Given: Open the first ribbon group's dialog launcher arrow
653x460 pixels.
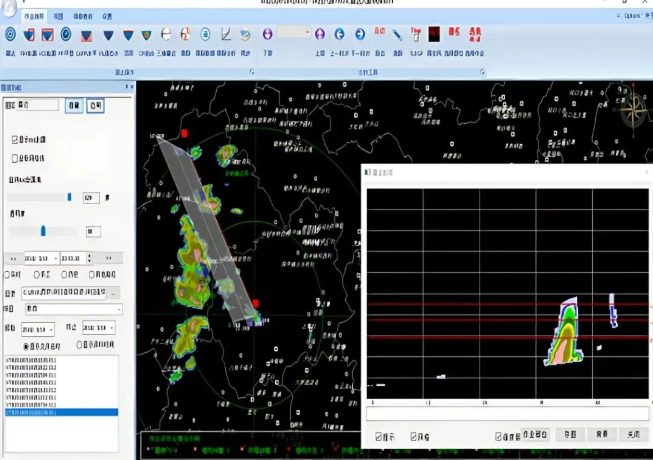Looking at the screenshot, I should [x=252, y=72].
